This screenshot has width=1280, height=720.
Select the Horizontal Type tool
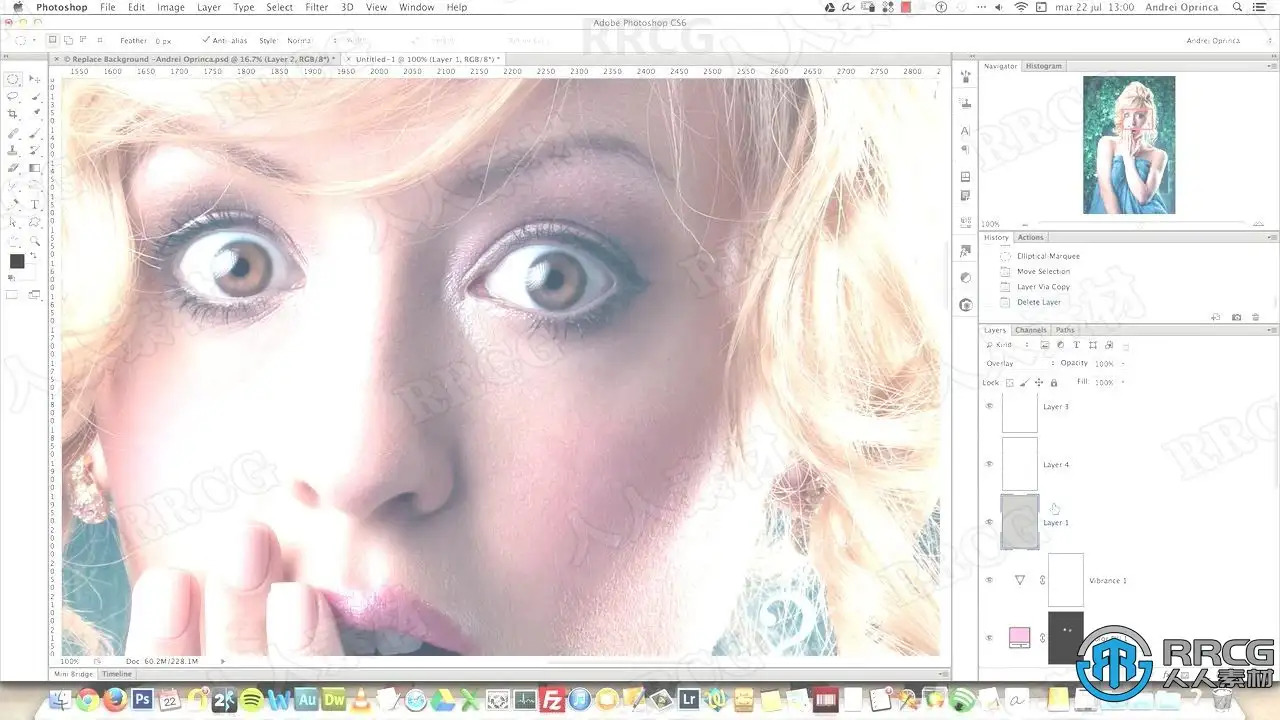click(35, 205)
